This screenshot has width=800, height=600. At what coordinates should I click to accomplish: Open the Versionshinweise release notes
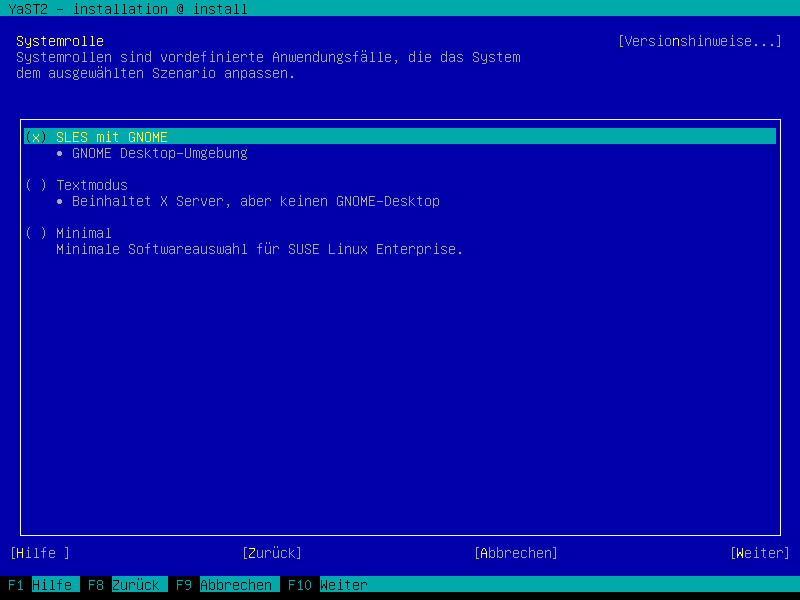click(x=700, y=41)
